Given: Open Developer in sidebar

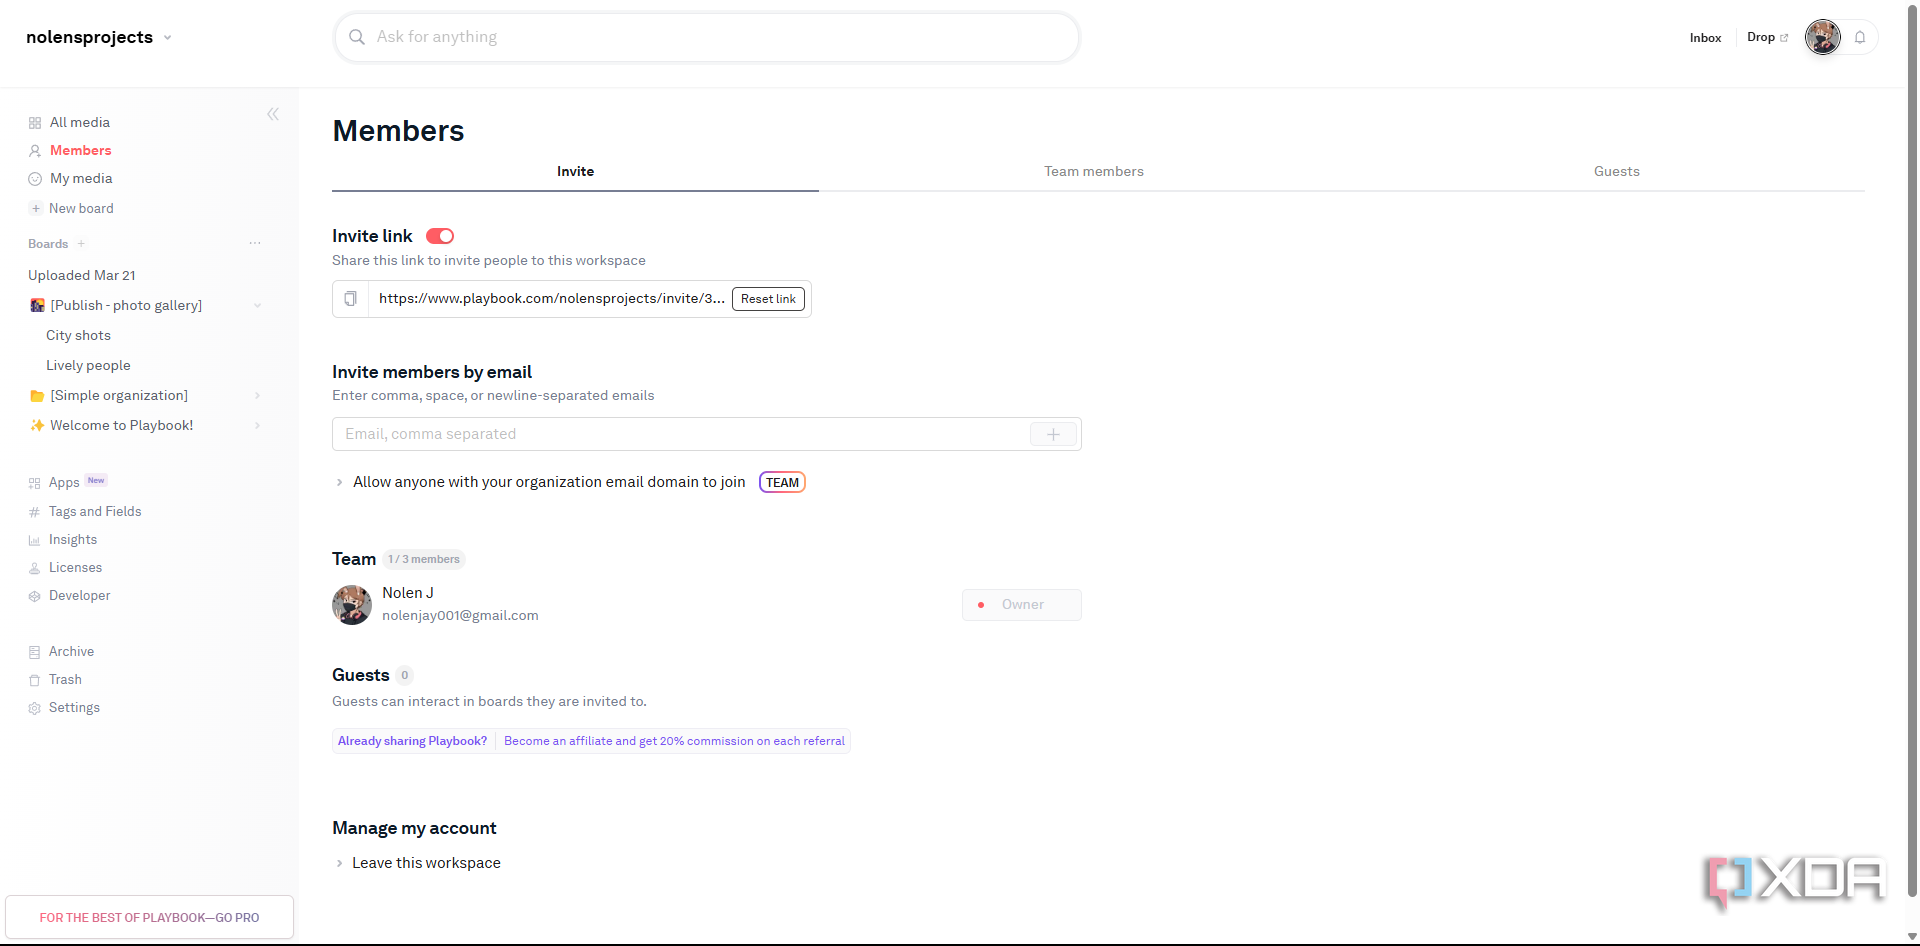Looking at the screenshot, I should point(79,596).
